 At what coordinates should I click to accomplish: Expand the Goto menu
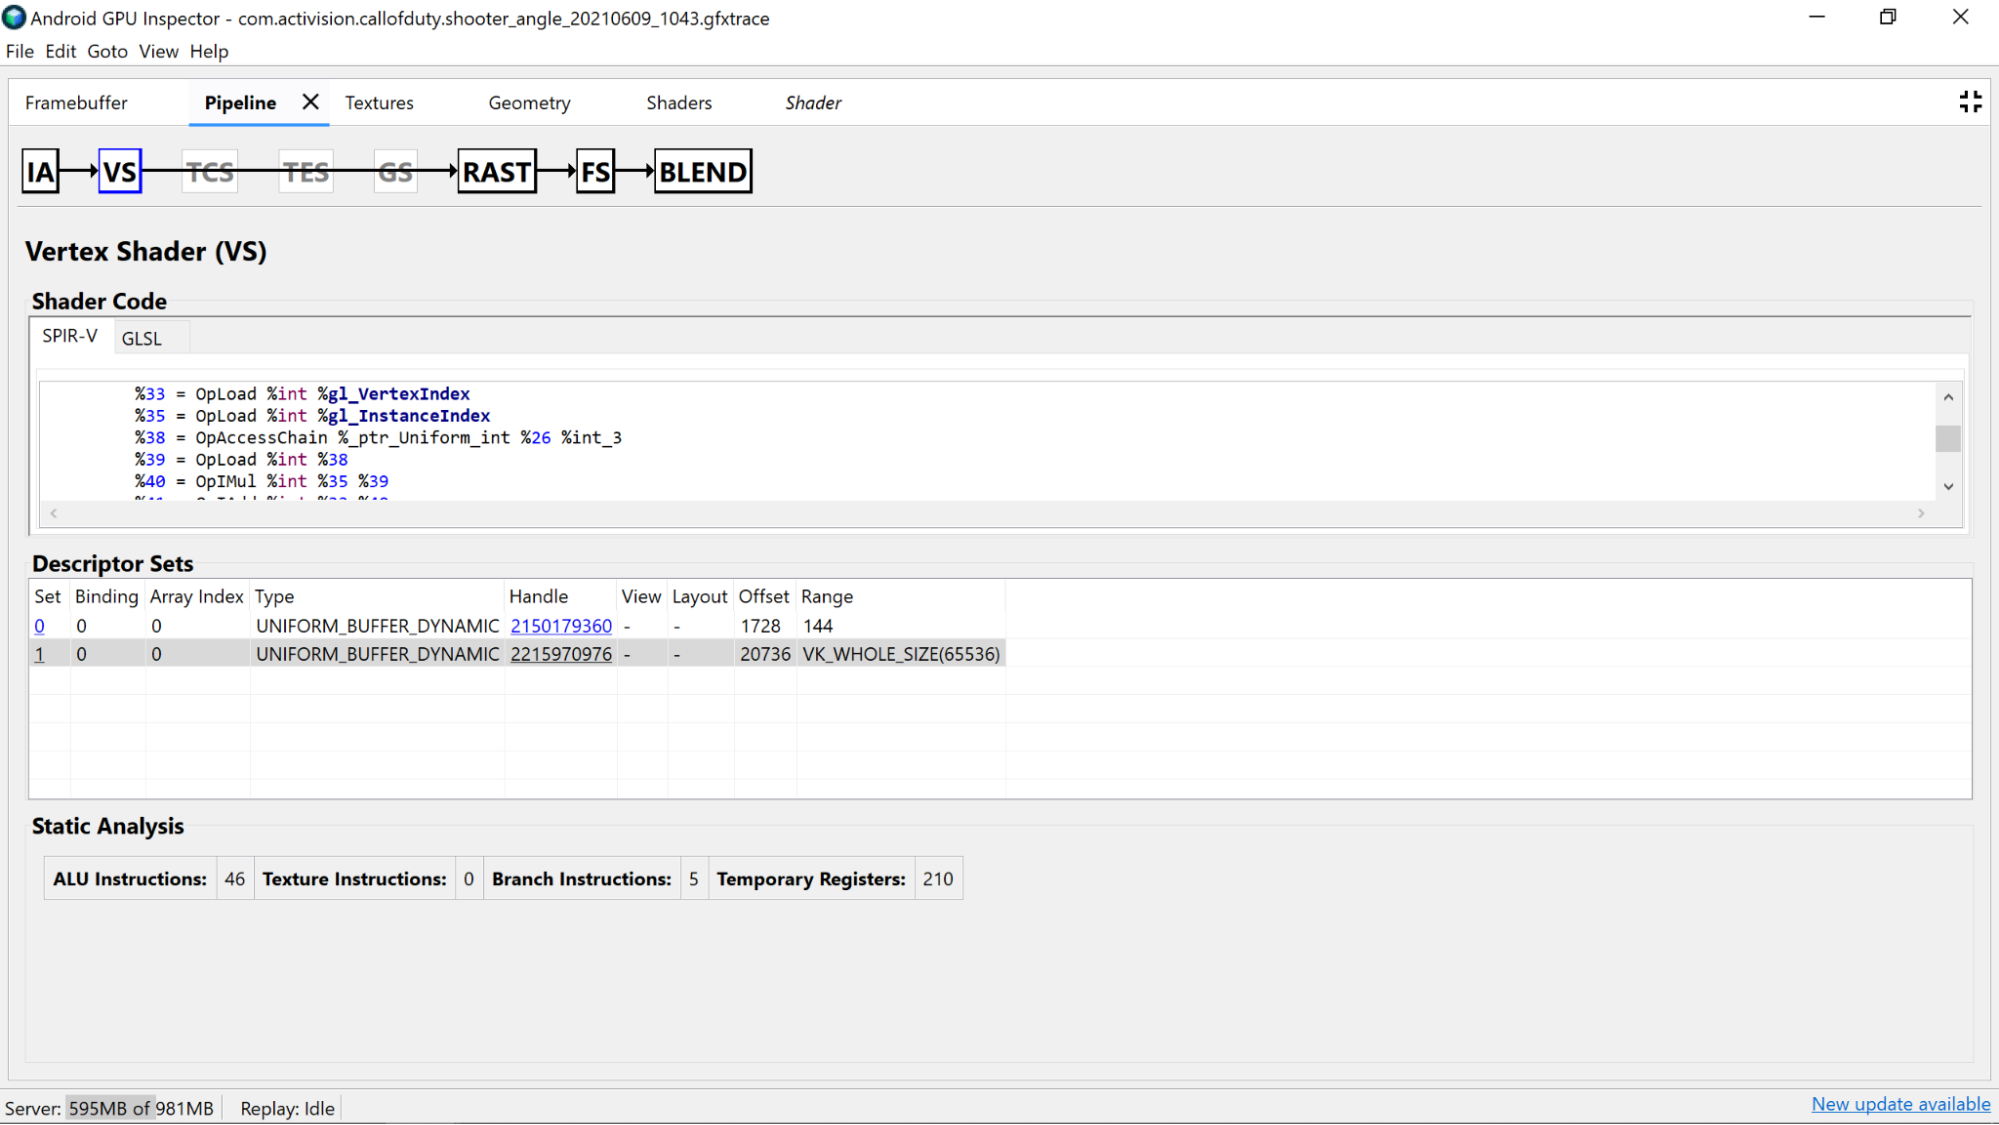pos(106,51)
